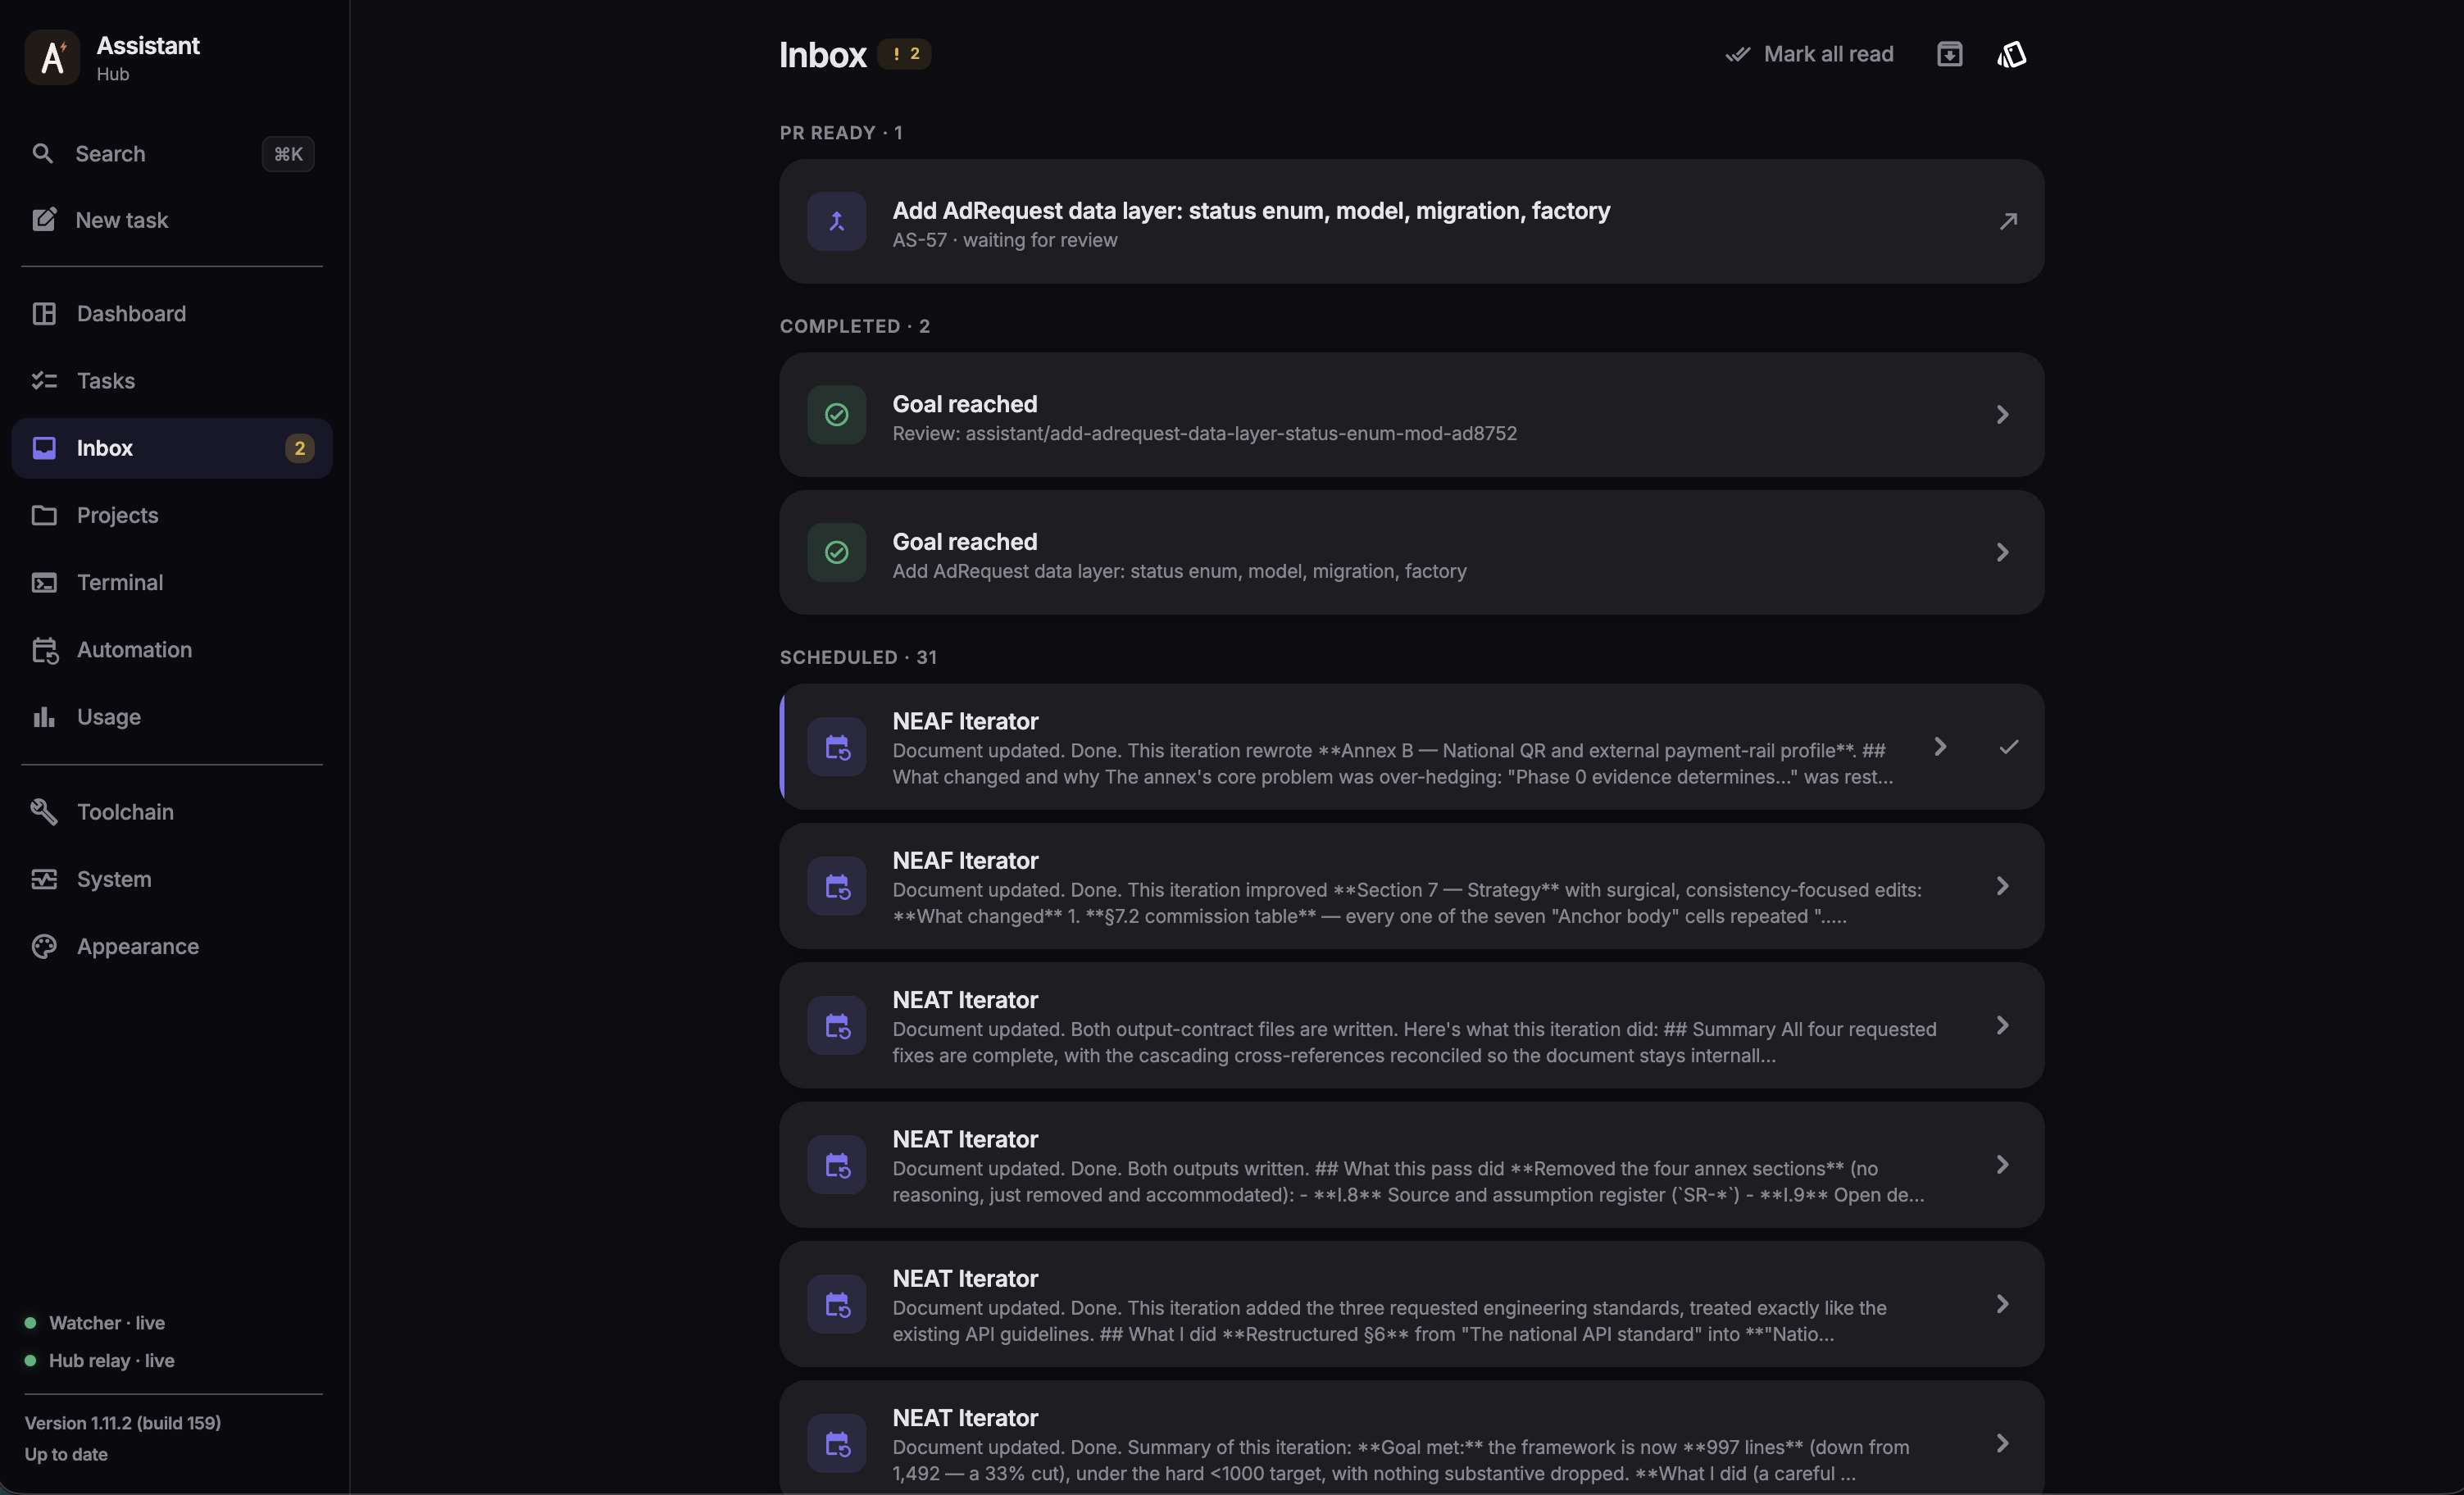Viewport: 2464px width, 1495px height.
Task: Click the archive icon in Inbox header
Action: pos(1949,54)
